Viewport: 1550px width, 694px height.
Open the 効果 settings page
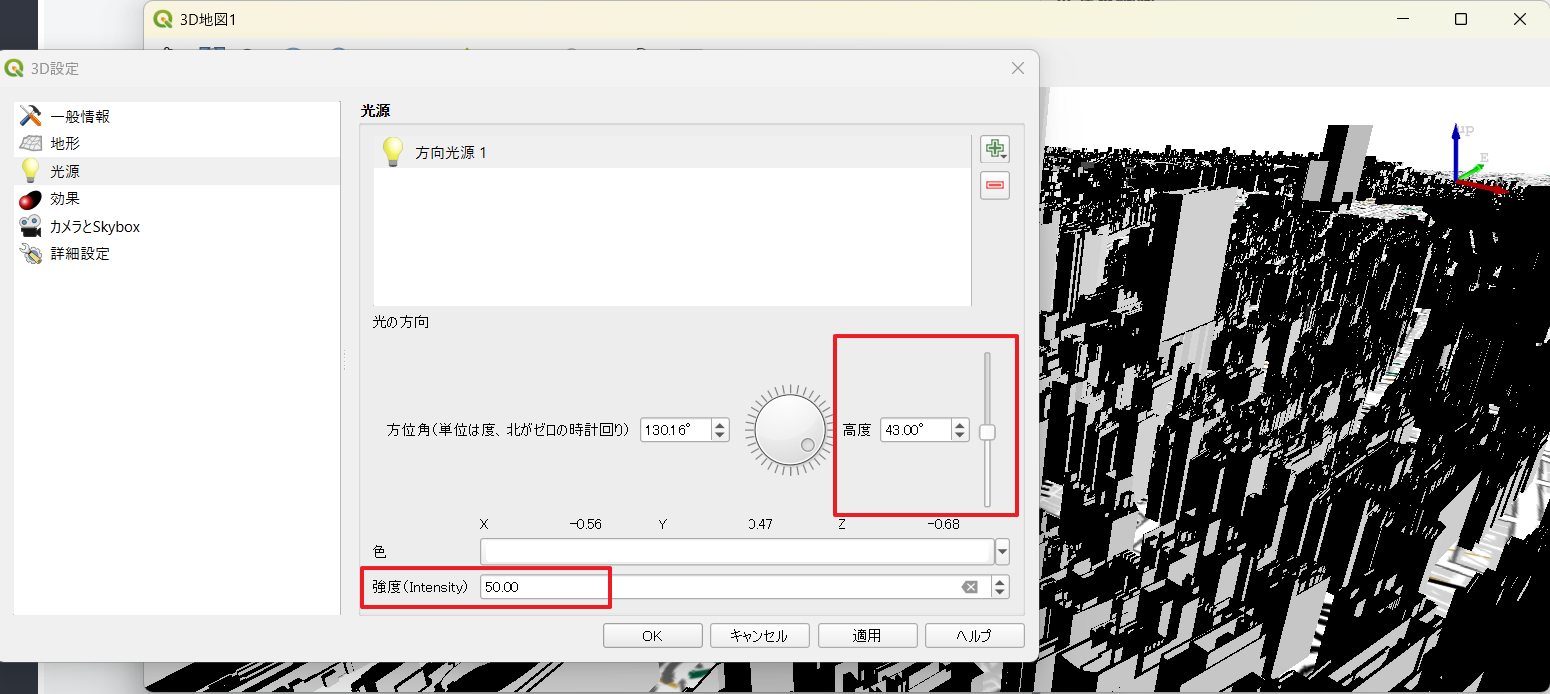click(x=177, y=199)
